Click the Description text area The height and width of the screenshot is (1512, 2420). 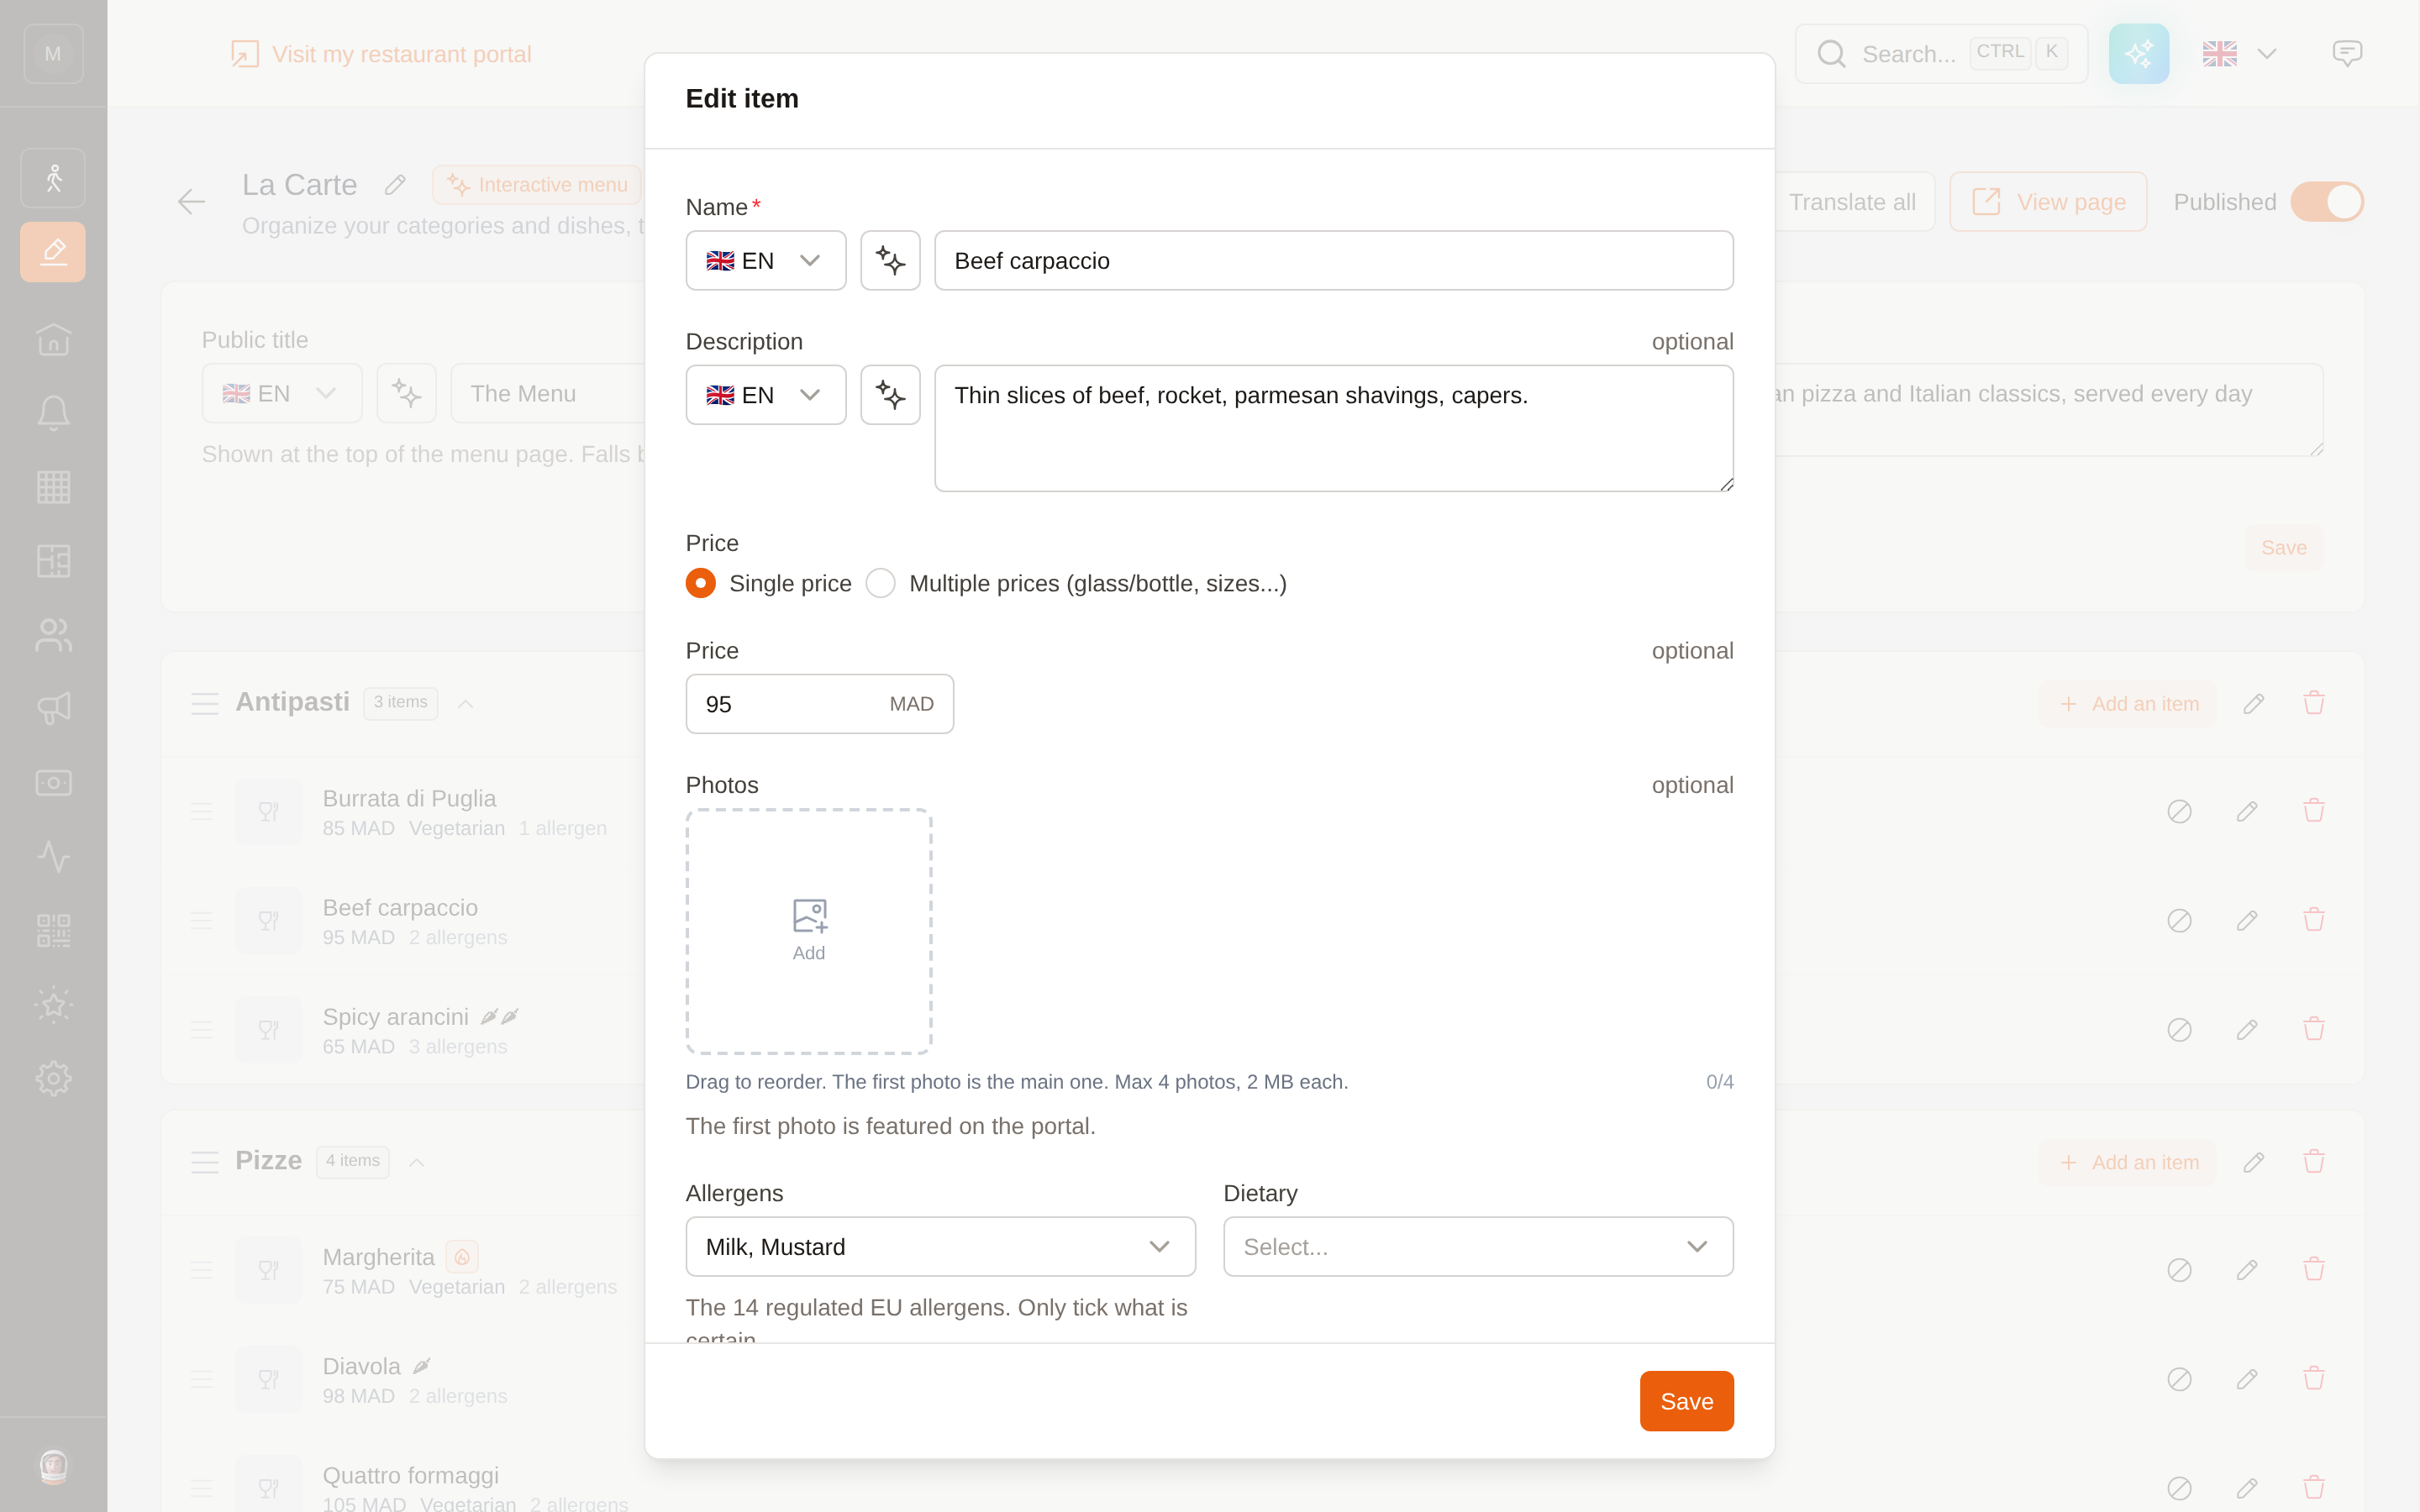pos(1333,428)
